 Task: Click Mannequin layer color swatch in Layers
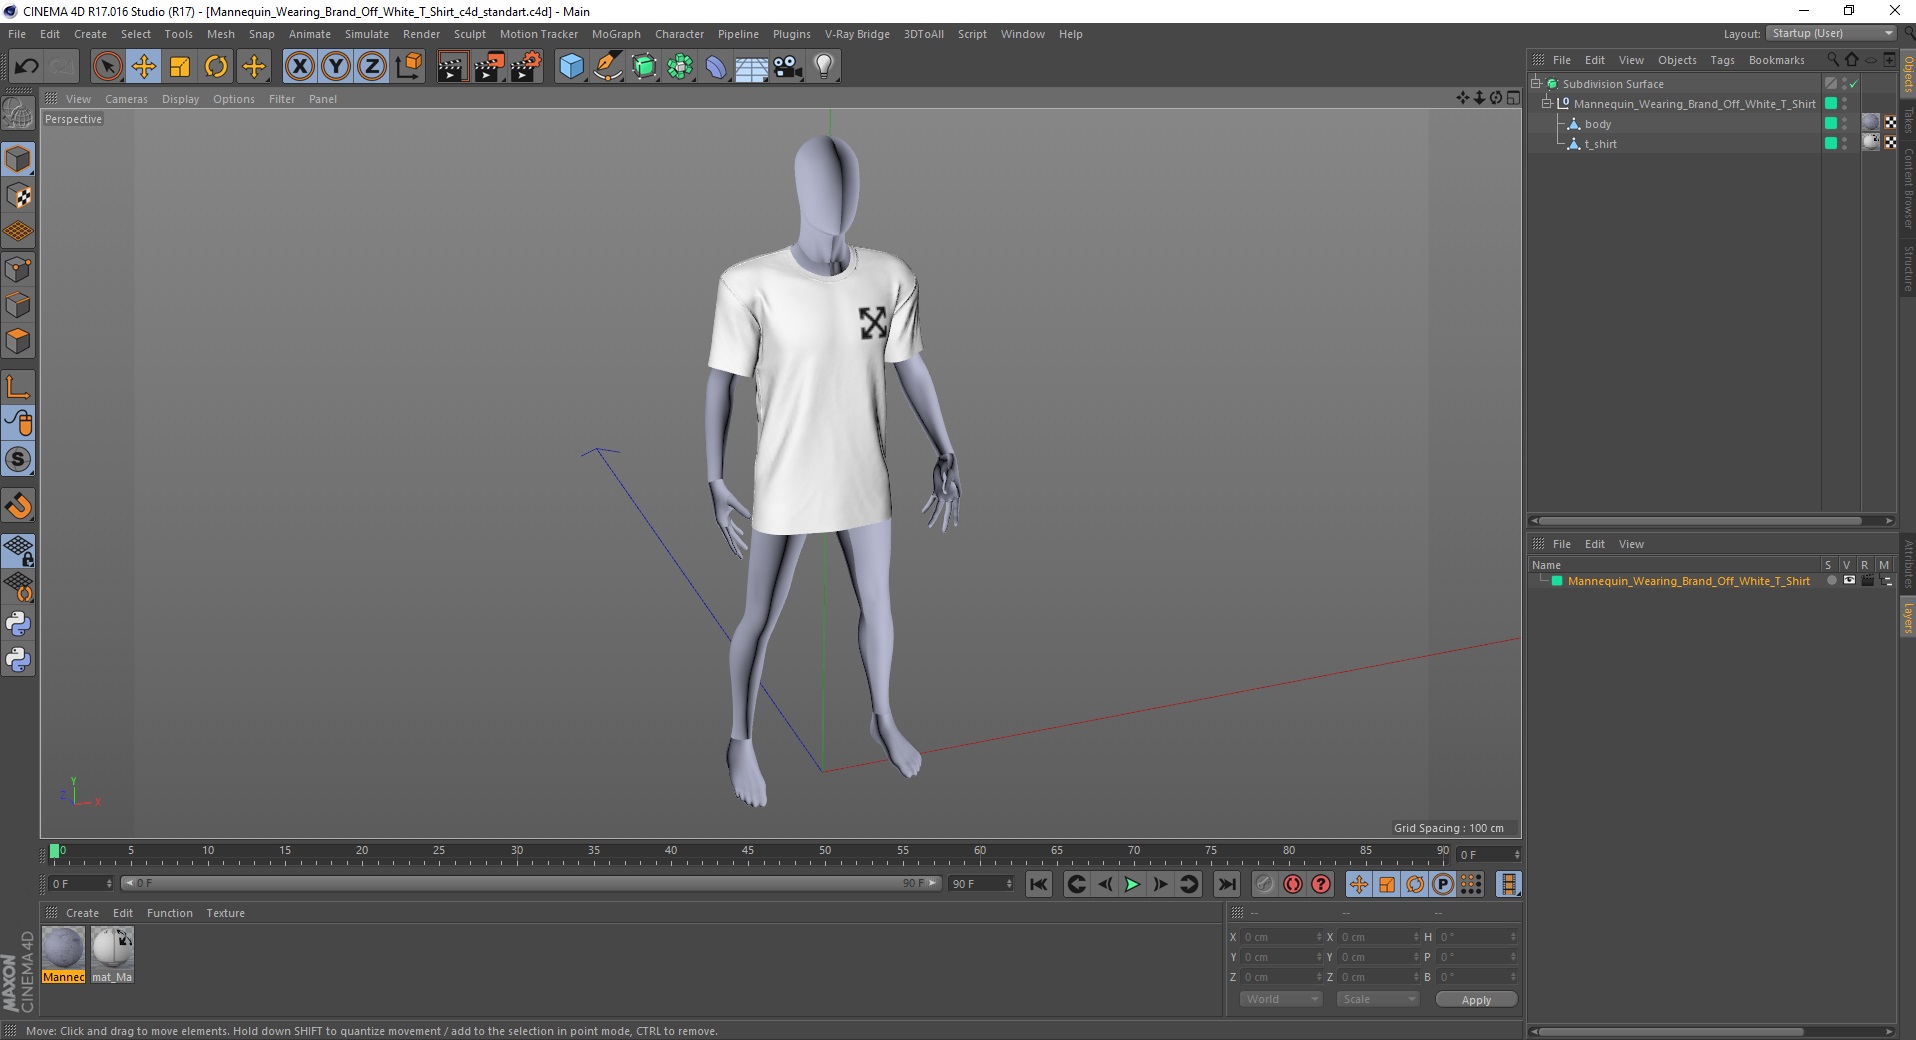click(1557, 581)
